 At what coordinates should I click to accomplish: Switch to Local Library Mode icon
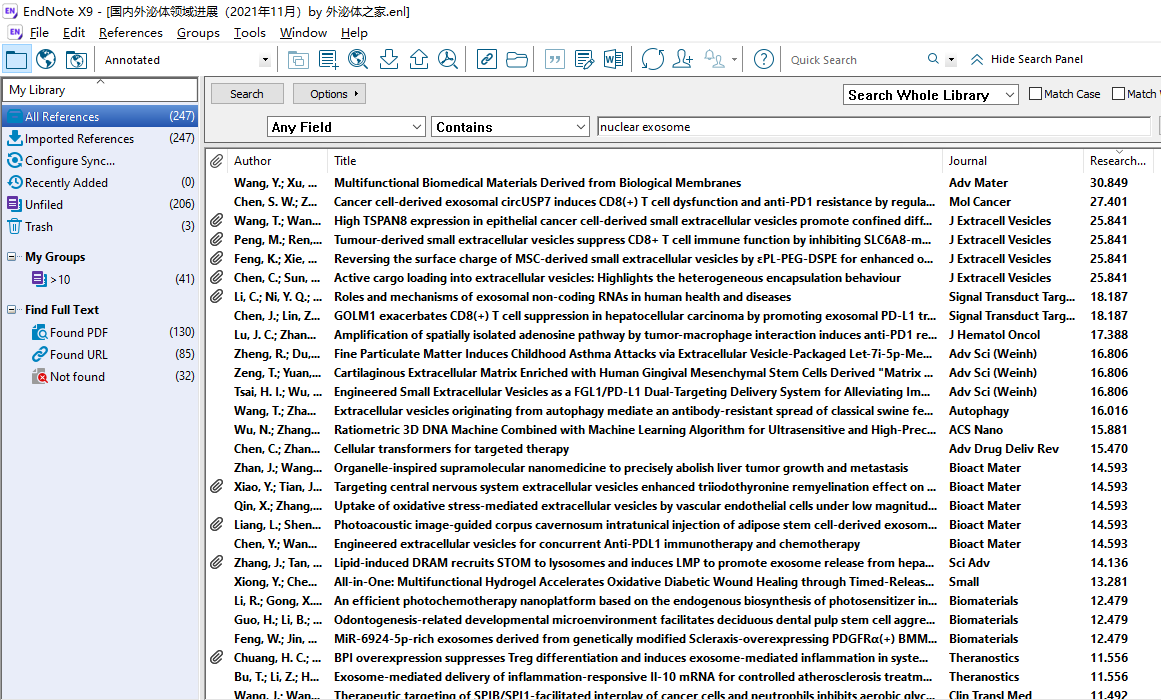point(16,59)
